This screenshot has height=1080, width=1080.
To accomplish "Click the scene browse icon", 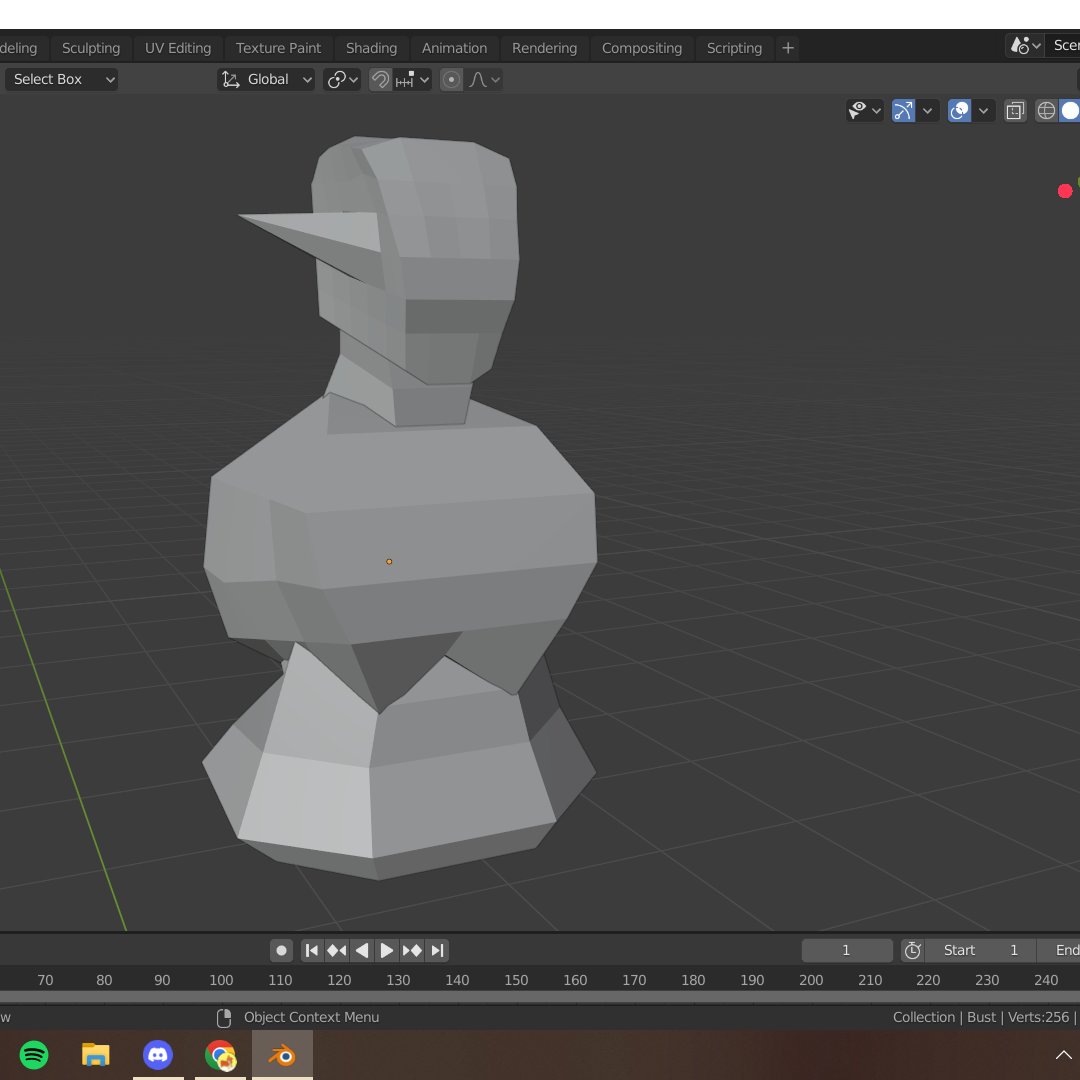I will (x=1020, y=46).
